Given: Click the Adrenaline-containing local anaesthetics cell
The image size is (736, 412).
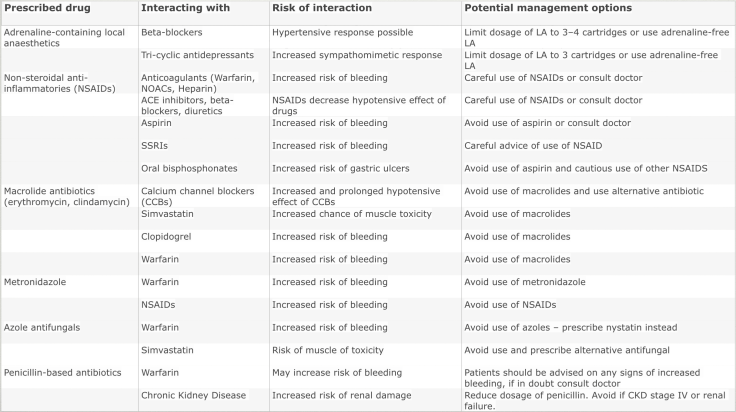Looking at the screenshot, I should tap(64, 36).
